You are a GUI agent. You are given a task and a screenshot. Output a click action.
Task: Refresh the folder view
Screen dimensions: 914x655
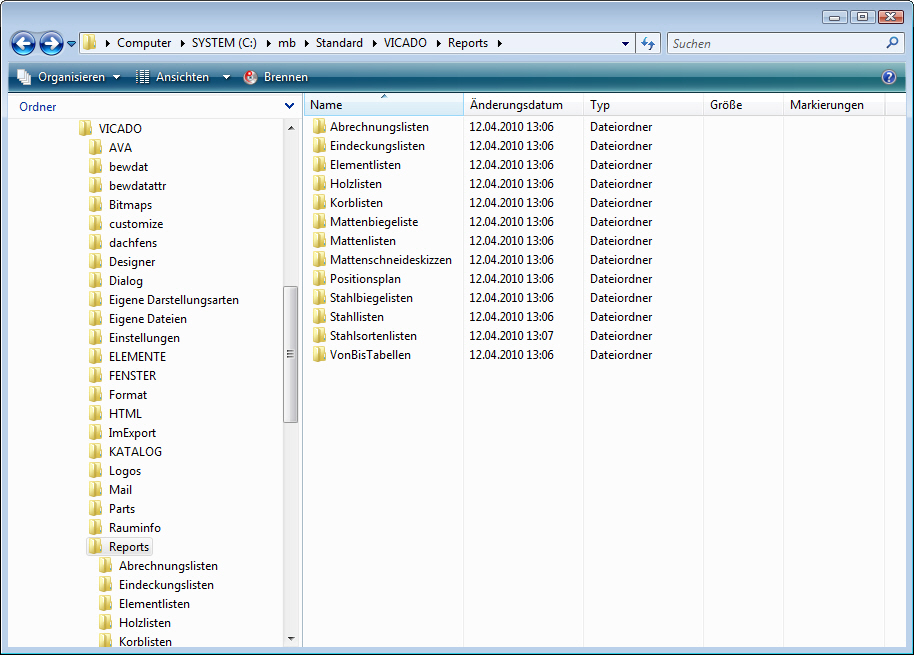pyautogui.click(x=648, y=43)
